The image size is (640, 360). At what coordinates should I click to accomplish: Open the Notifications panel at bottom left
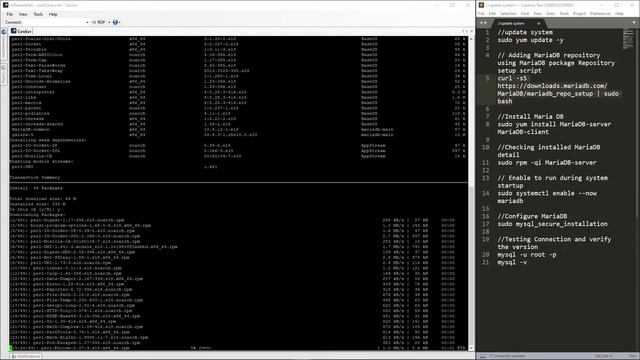point(25,356)
